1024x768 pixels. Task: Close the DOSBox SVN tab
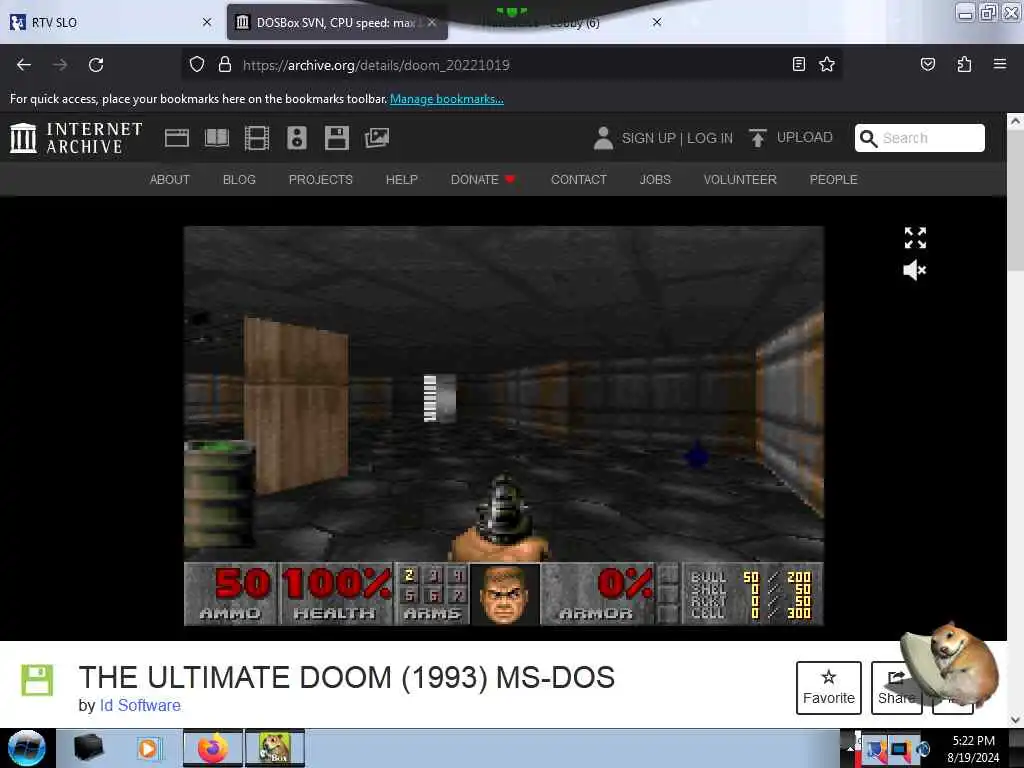432,22
